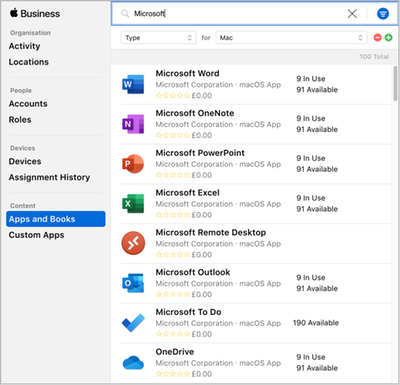Screen dimensions: 400x385
Task: Open the Microsoft Remote Desktop icon
Action: pos(133,243)
